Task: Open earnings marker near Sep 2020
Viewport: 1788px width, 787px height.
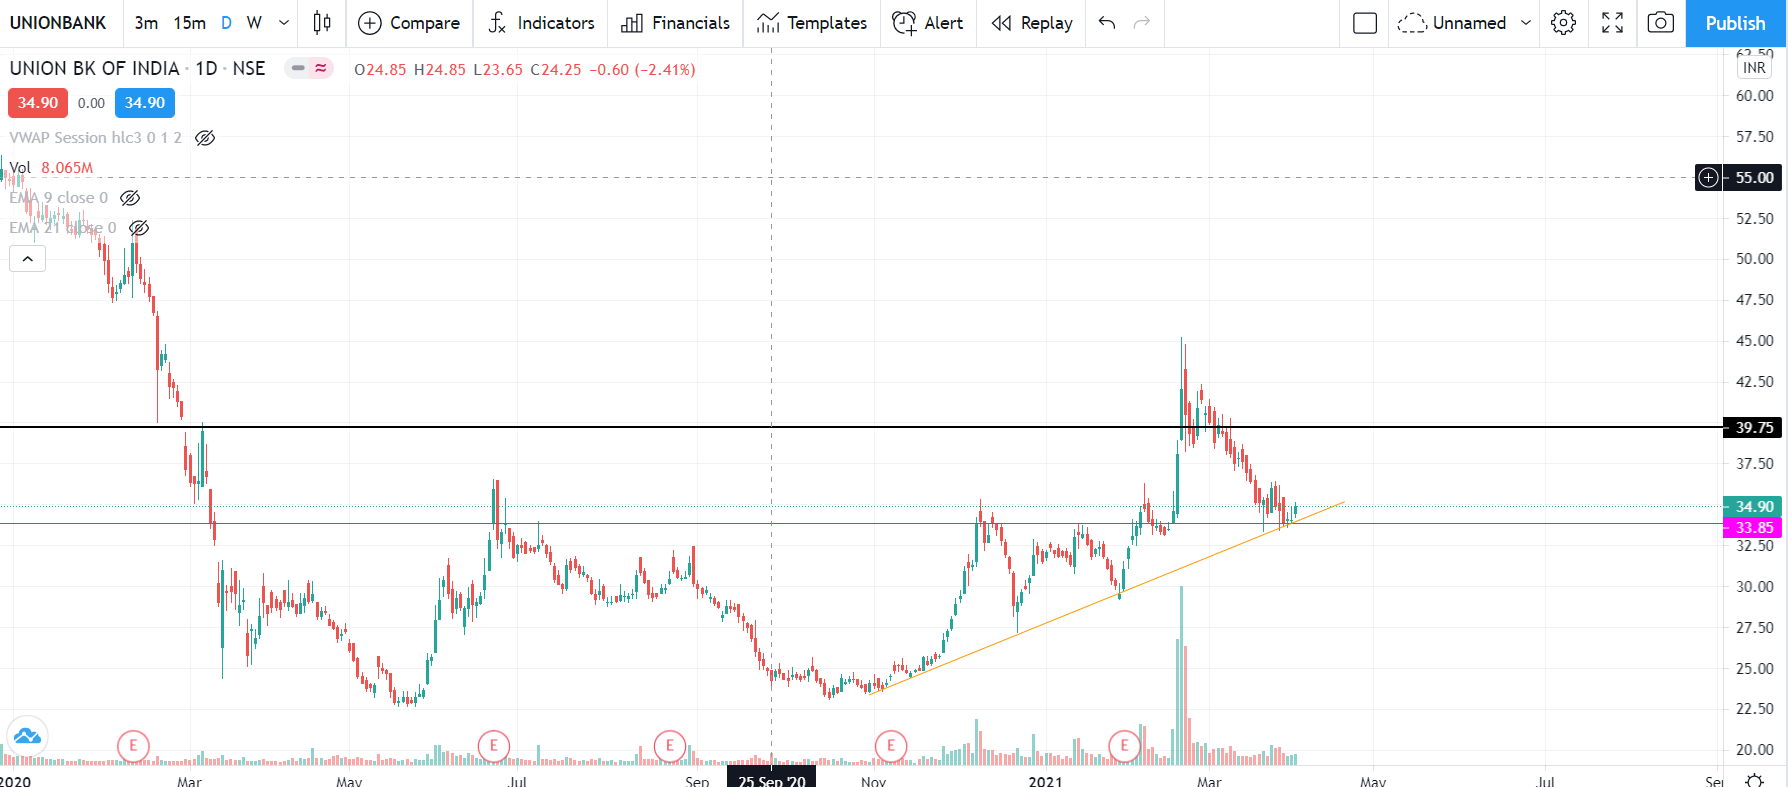Action: [669, 746]
